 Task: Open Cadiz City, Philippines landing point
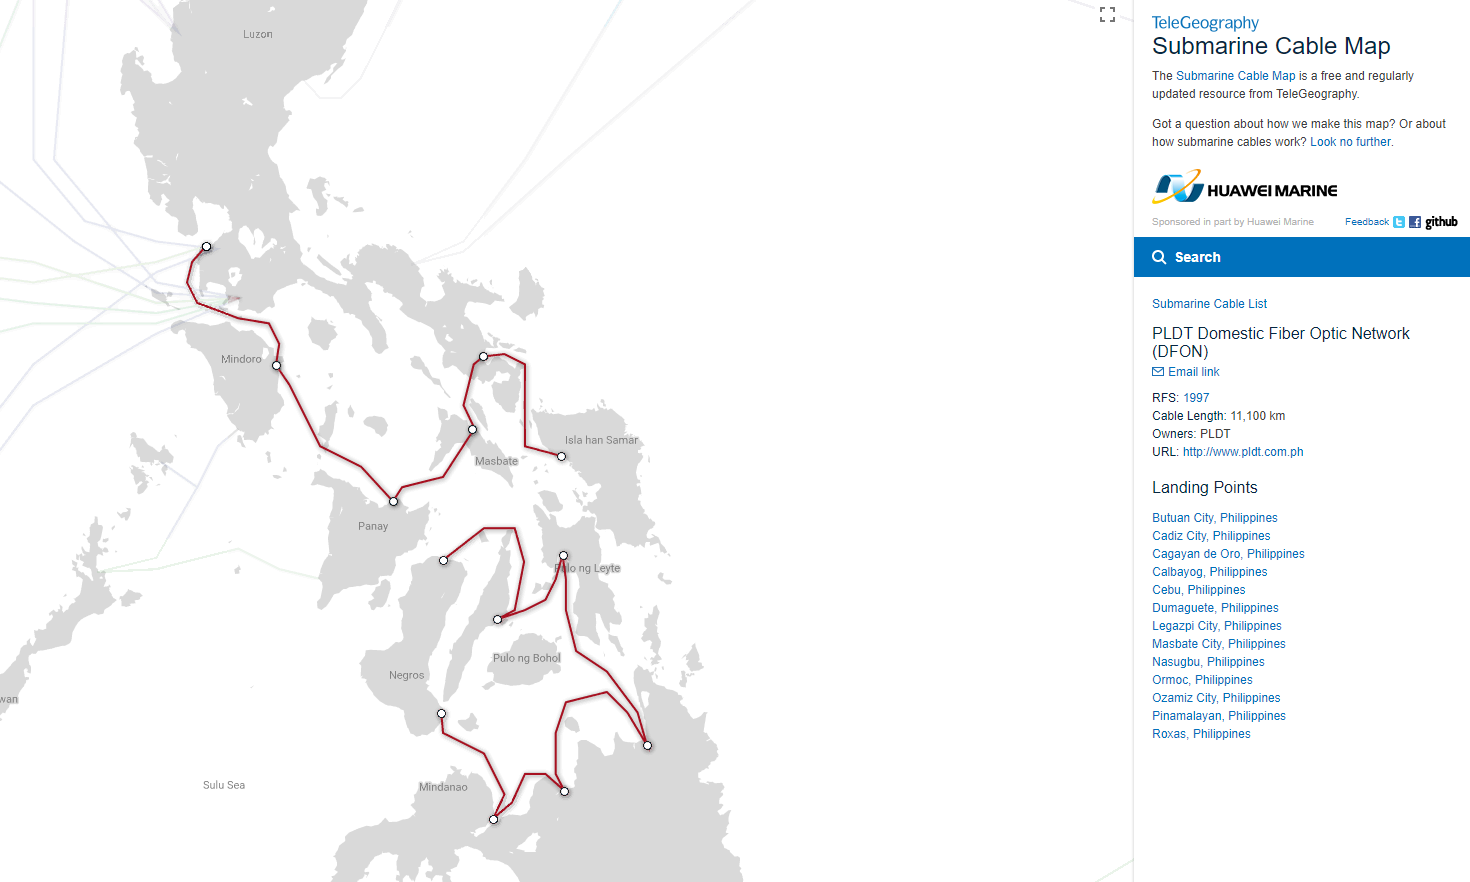[1211, 536]
